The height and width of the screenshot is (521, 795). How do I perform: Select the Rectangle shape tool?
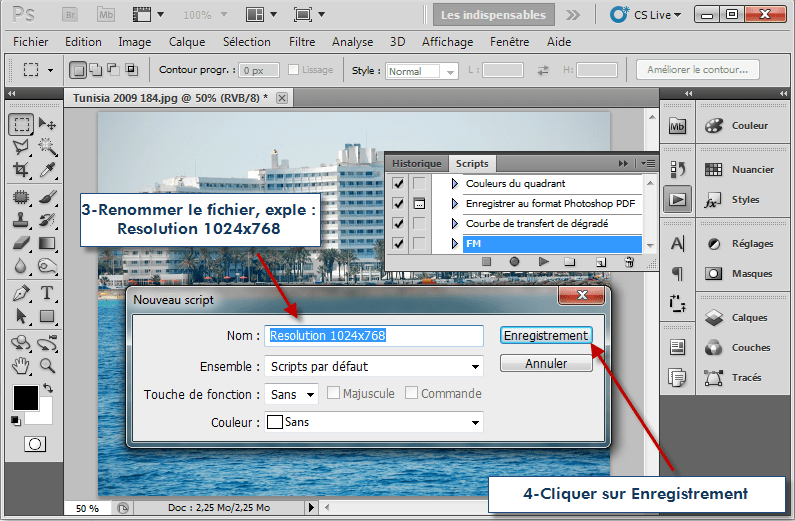click(48, 316)
